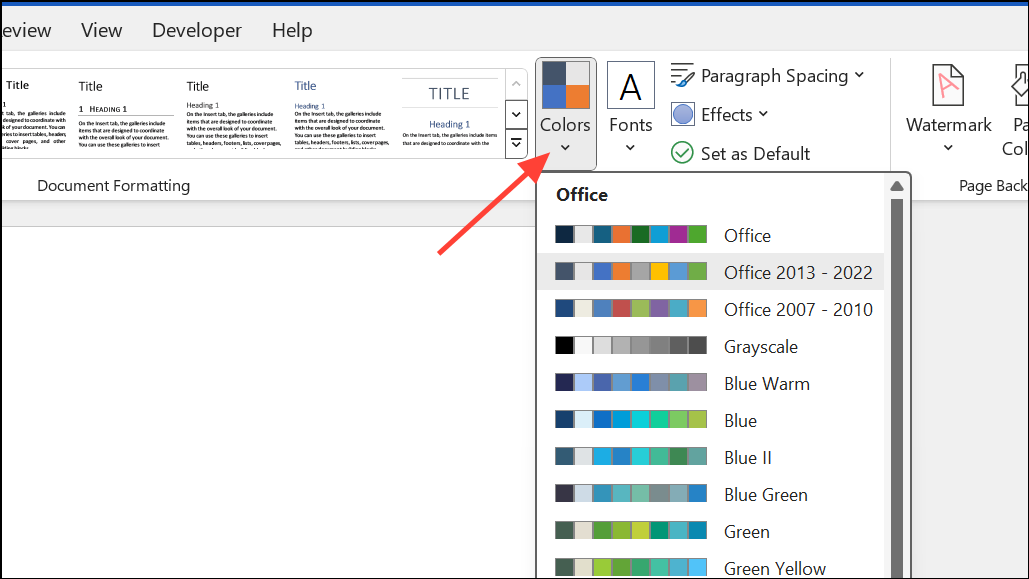This screenshot has width=1029, height=579.
Task: Expand the Paragraph Spacing dropdown arrow
Action: [x=859, y=75]
